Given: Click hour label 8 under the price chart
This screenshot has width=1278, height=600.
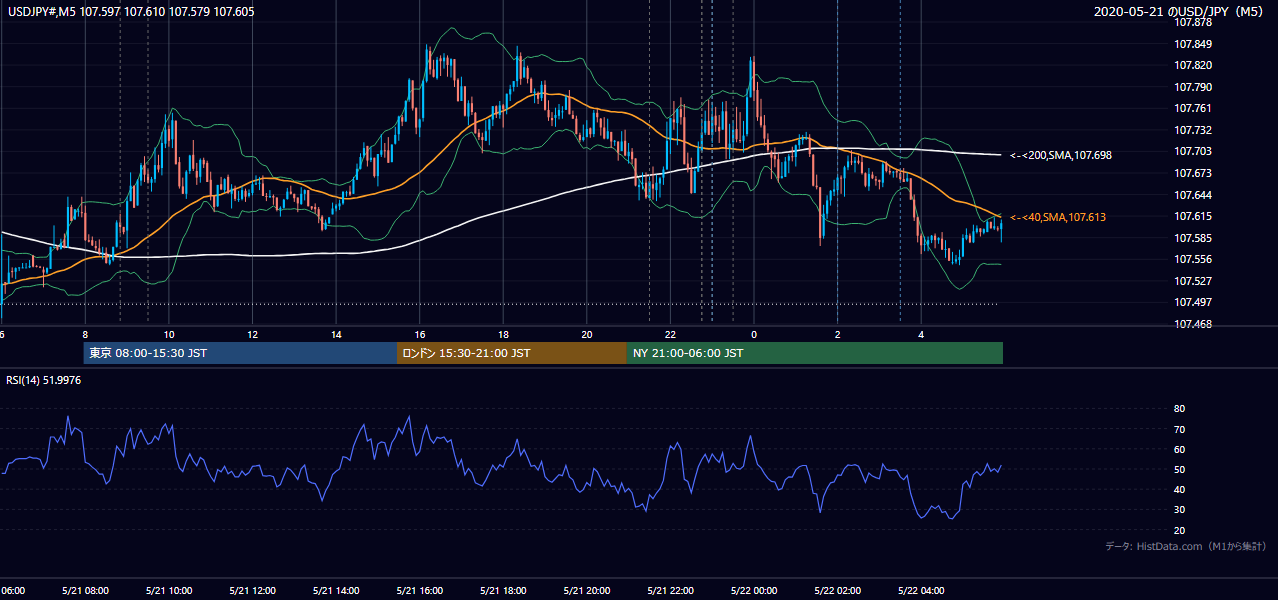Looking at the screenshot, I should coord(85,335).
